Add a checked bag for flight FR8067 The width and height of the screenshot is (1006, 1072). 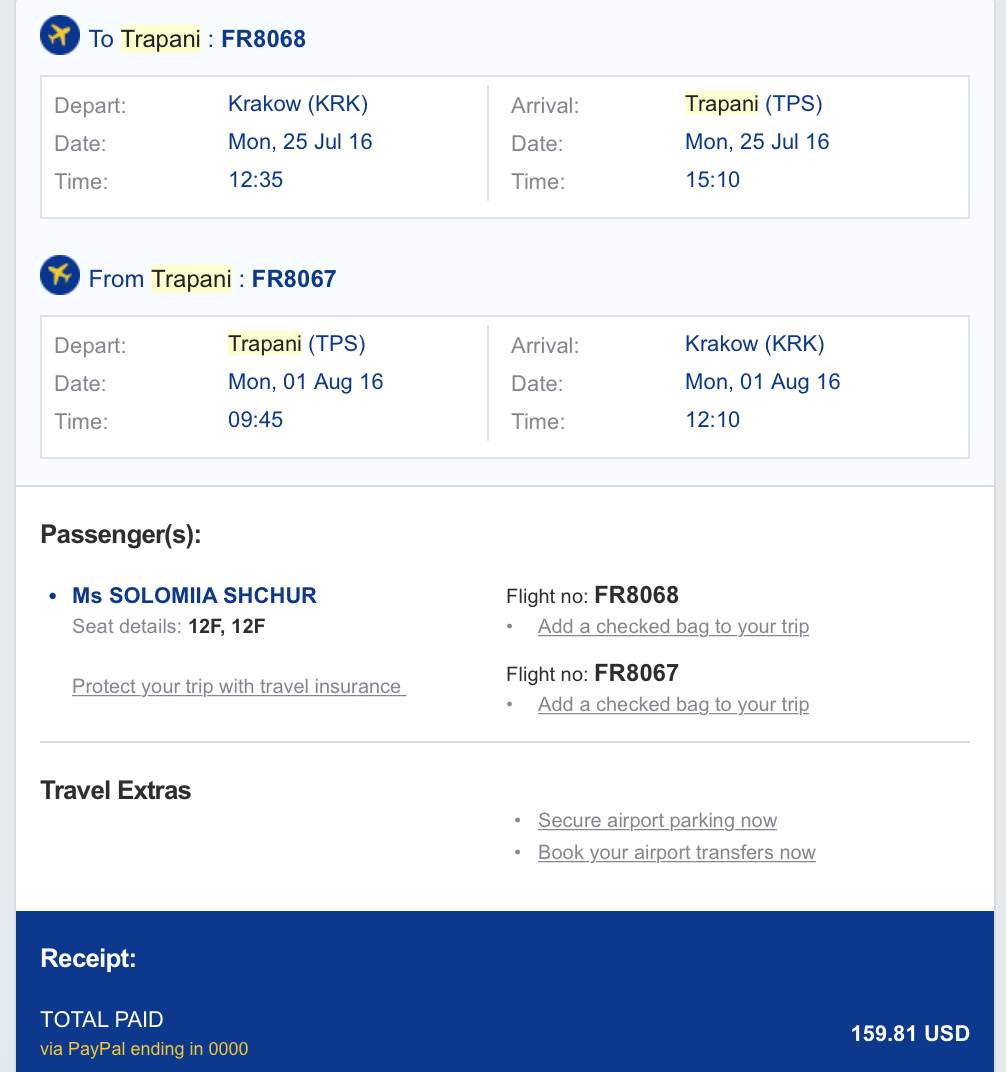[673, 705]
